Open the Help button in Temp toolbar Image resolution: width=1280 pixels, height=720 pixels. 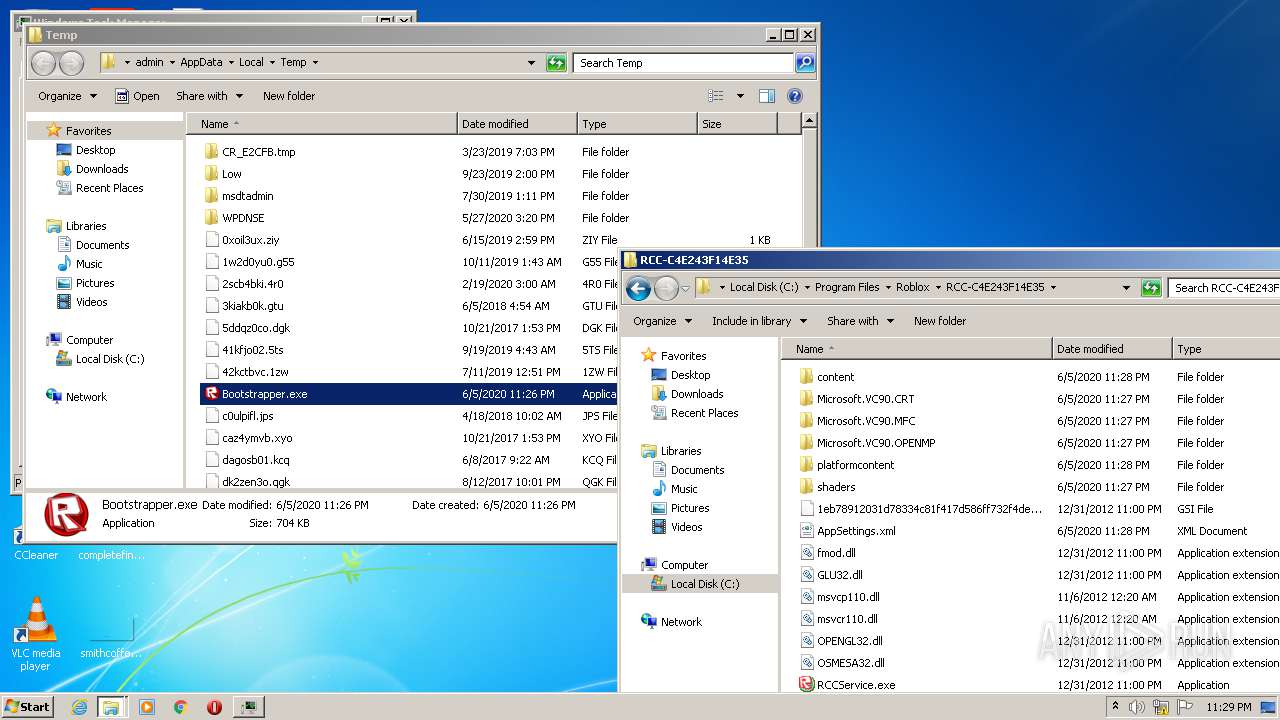795,96
